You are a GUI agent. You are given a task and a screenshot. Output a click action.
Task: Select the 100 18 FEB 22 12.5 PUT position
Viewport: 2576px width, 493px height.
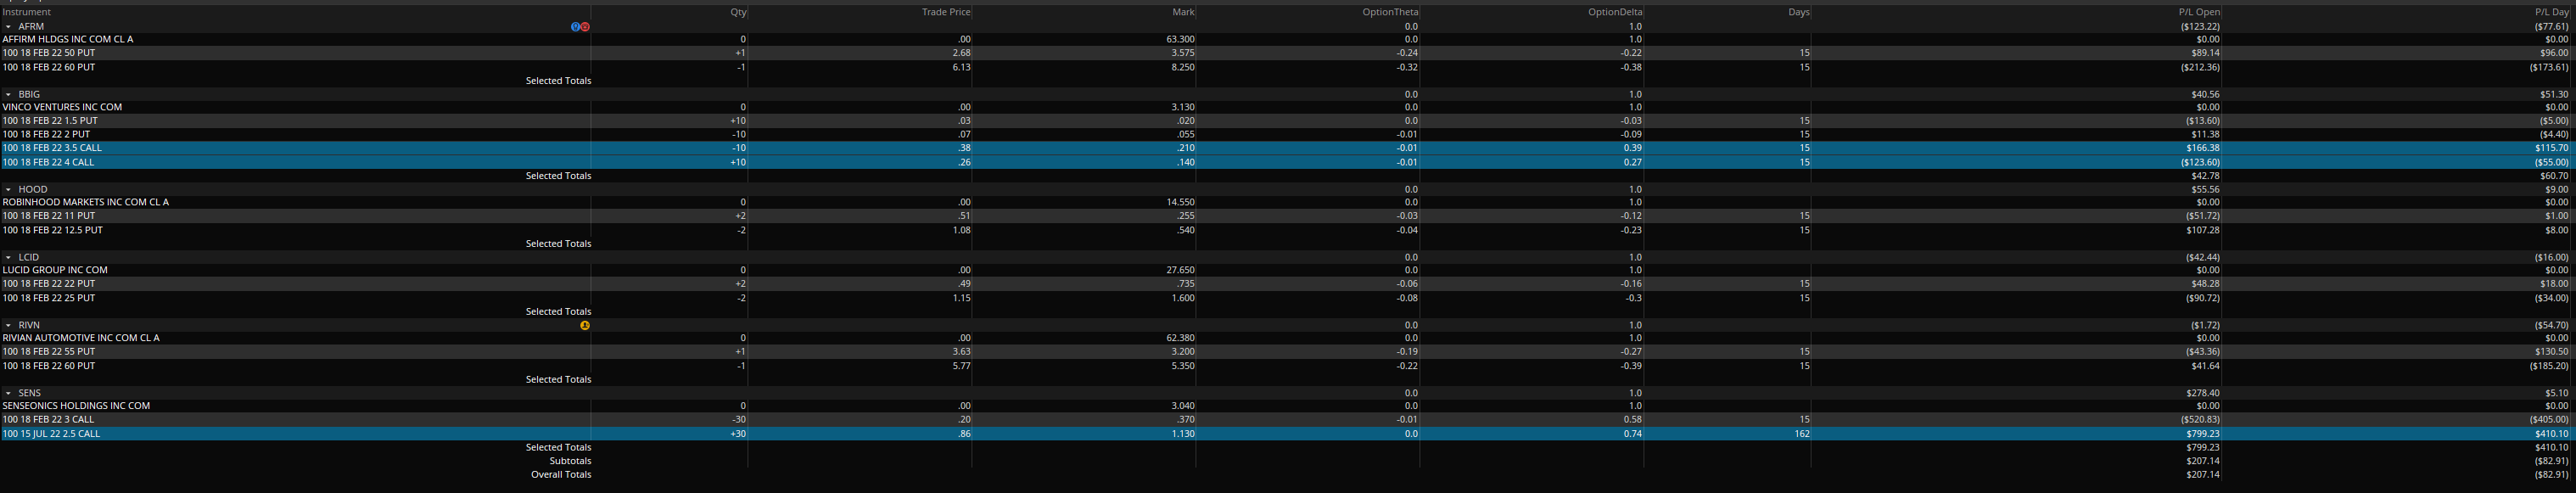pos(1288,230)
